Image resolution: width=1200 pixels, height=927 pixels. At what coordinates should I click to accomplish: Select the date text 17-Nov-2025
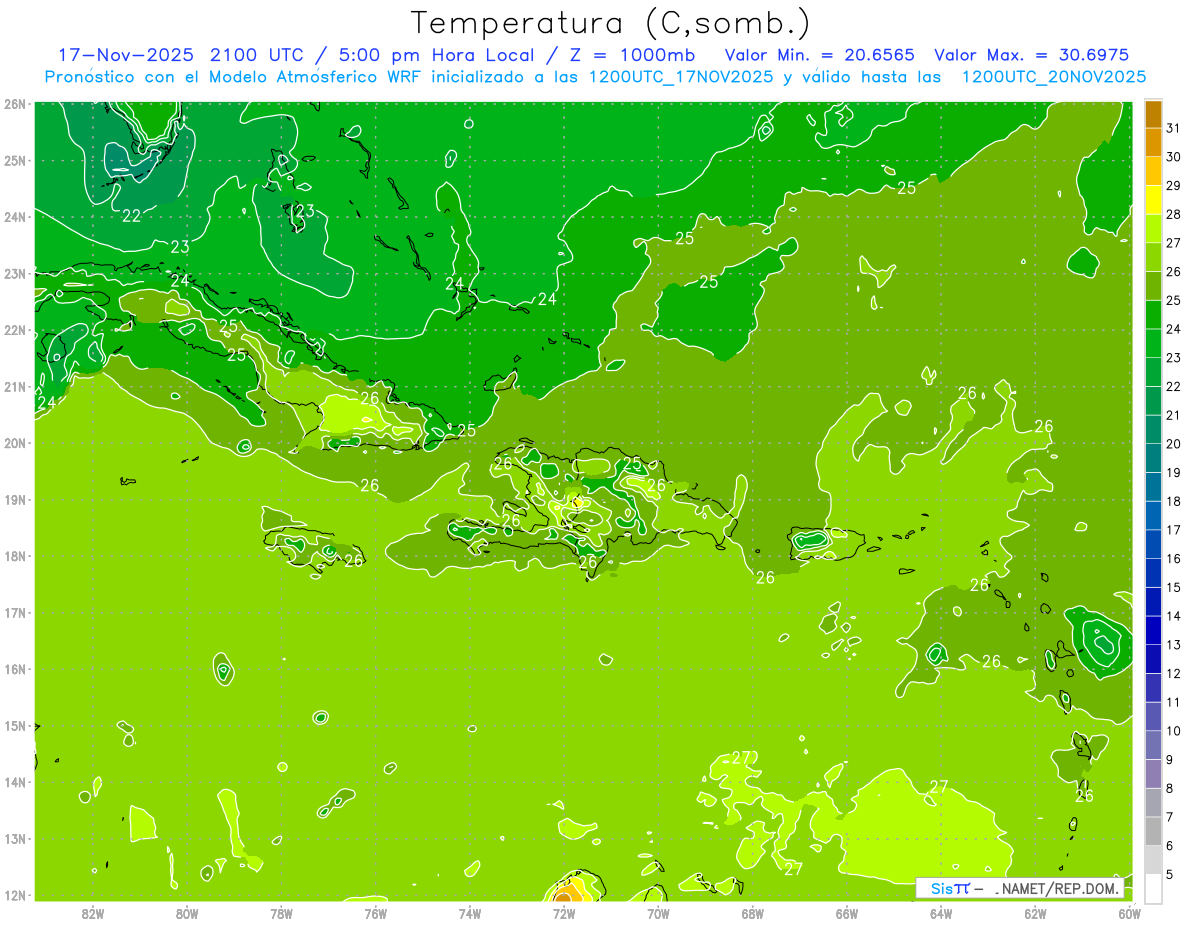pyautogui.click(x=125, y=55)
